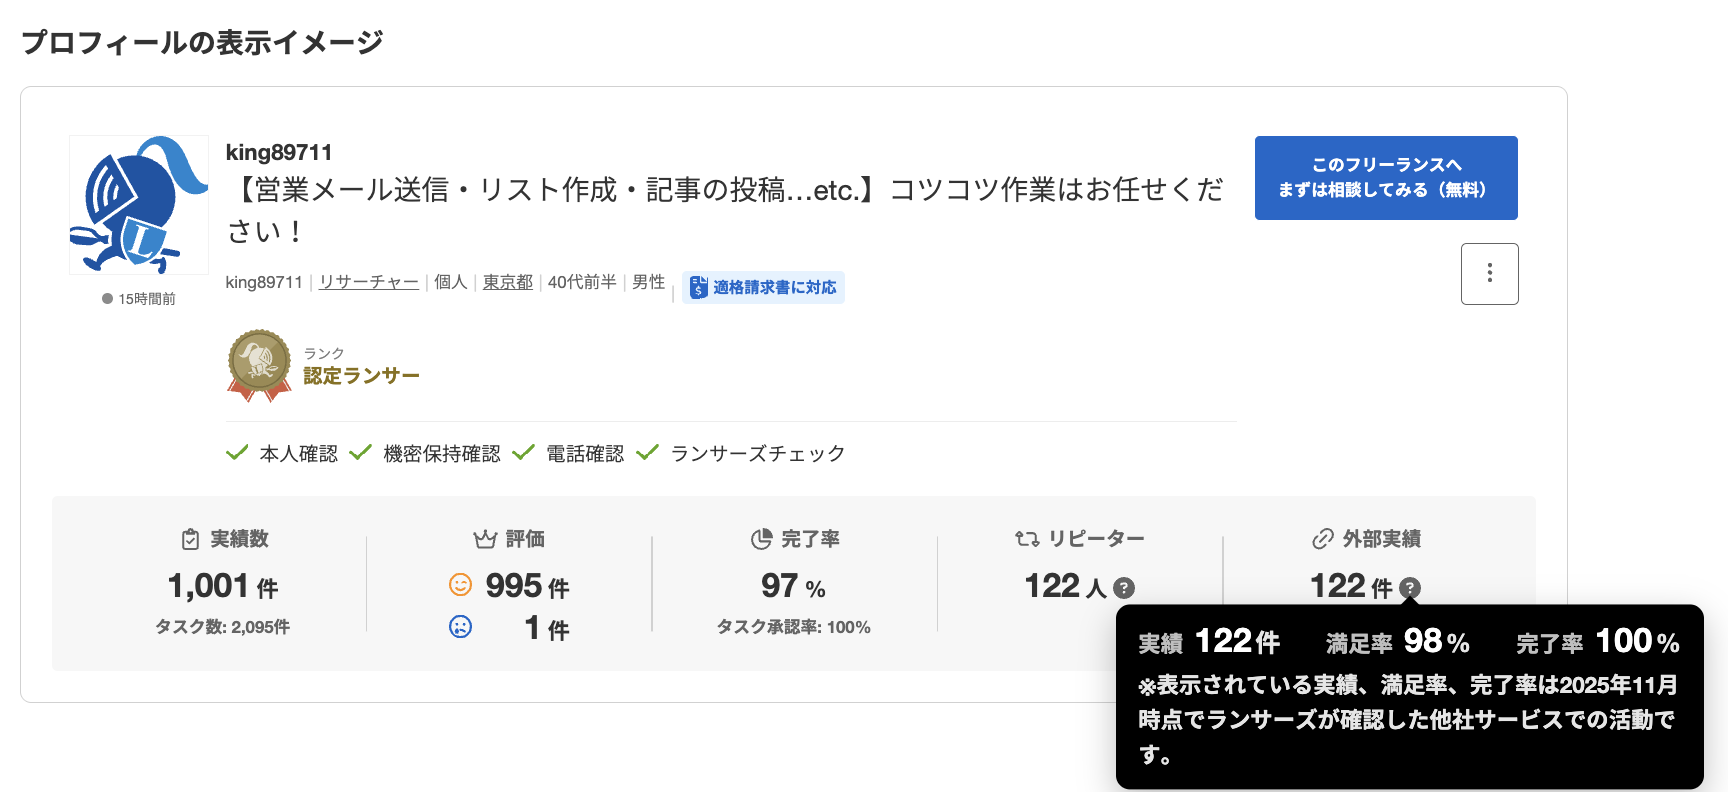Viewport: 1728px width, 792px height.
Task: Click the 電話確認 green checkmark
Action: pyautogui.click(x=523, y=453)
